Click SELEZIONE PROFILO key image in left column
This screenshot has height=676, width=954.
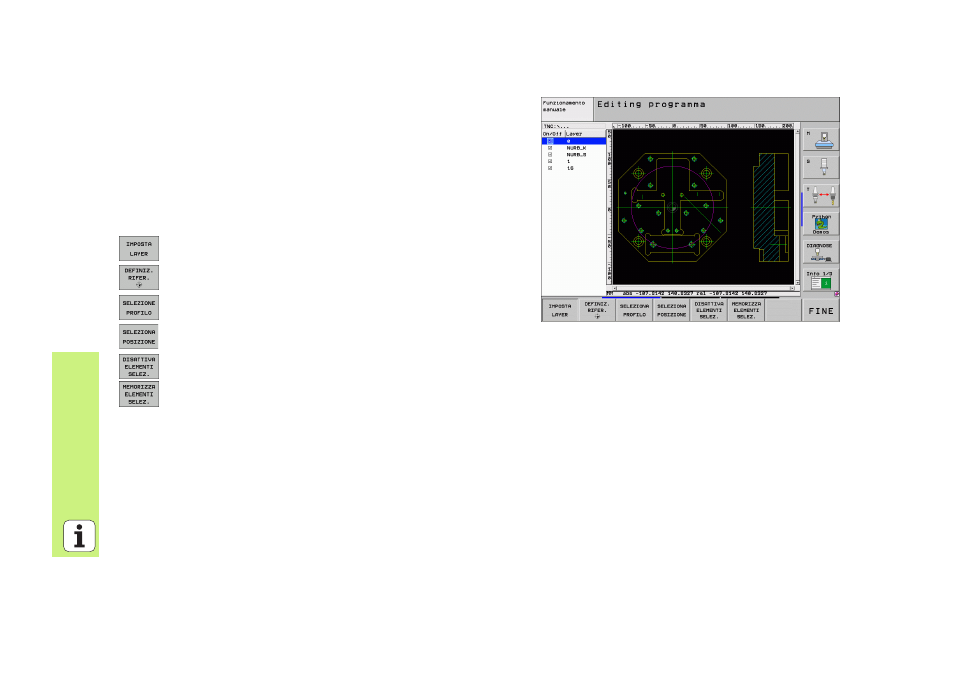(139, 307)
